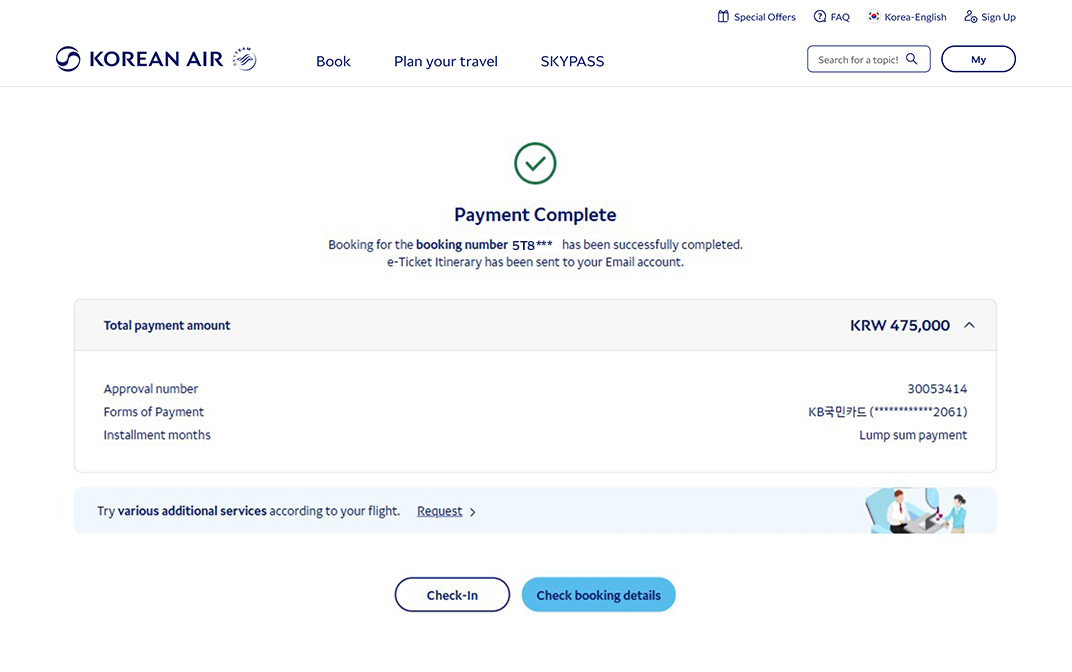Open the Book menu
The width and height of the screenshot is (1072, 672).
tap(333, 61)
